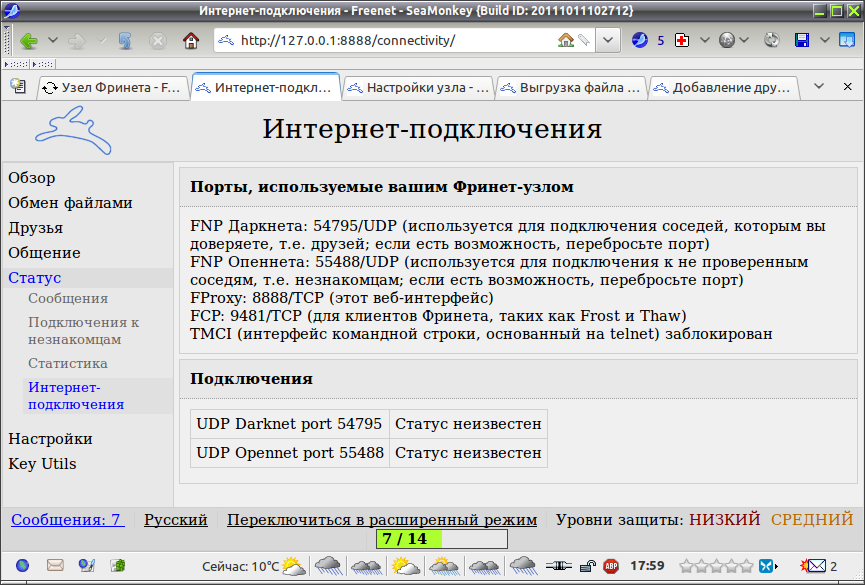Open 'Подключения к незнакомцам' submenu link
Viewport: 865px width, 585px height.
83,331
